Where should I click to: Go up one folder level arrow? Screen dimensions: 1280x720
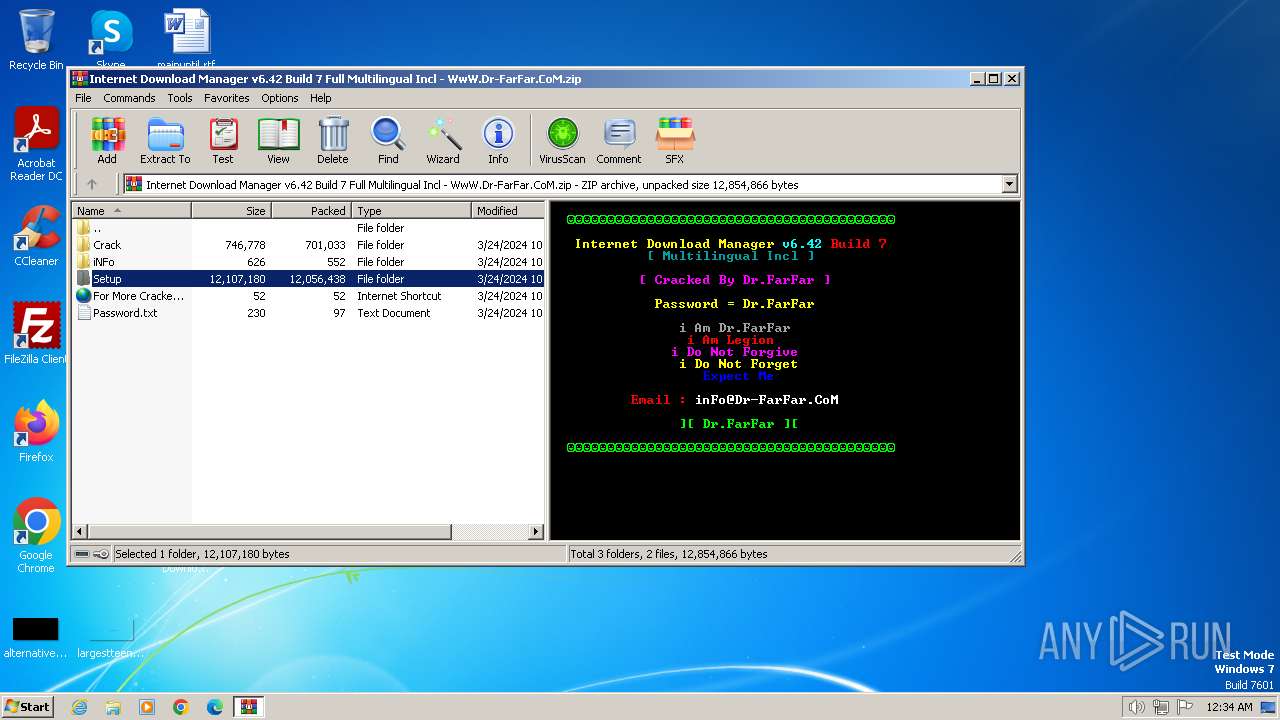click(92, 184)
